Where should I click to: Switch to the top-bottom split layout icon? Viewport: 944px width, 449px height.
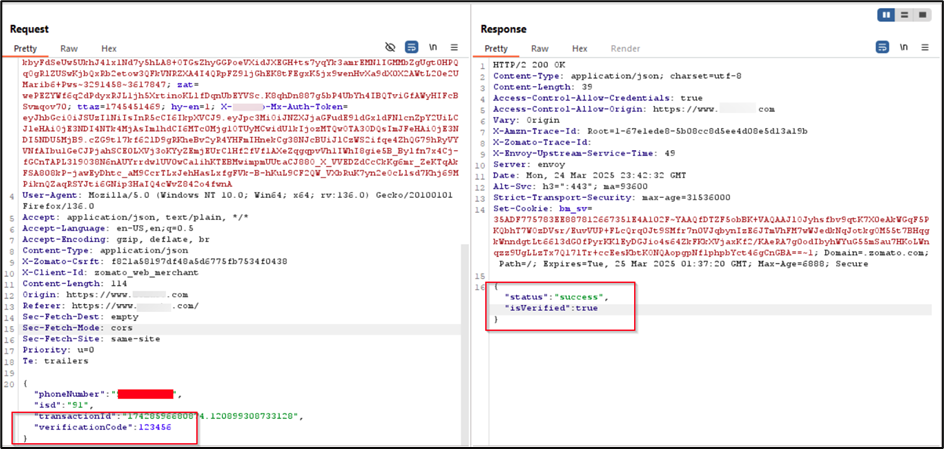tap(904, 15)
